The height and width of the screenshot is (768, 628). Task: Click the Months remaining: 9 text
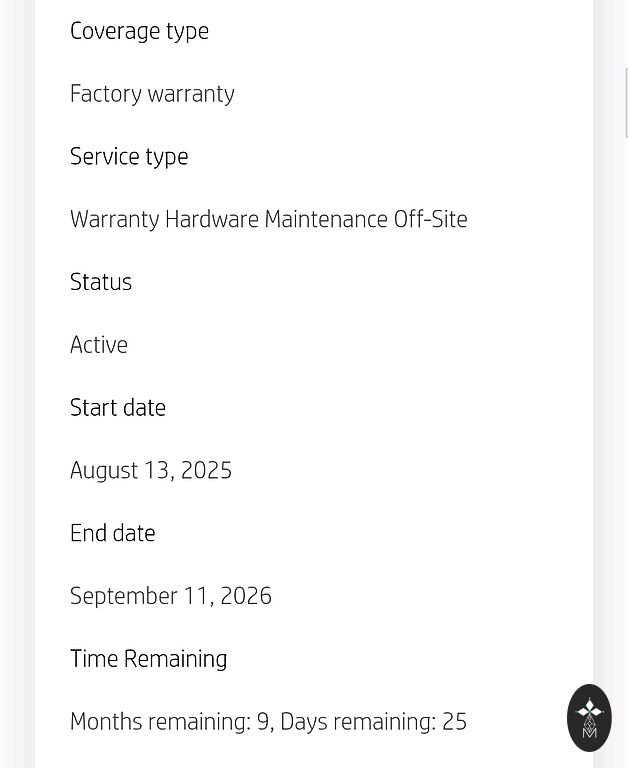[x=169, y=722]
